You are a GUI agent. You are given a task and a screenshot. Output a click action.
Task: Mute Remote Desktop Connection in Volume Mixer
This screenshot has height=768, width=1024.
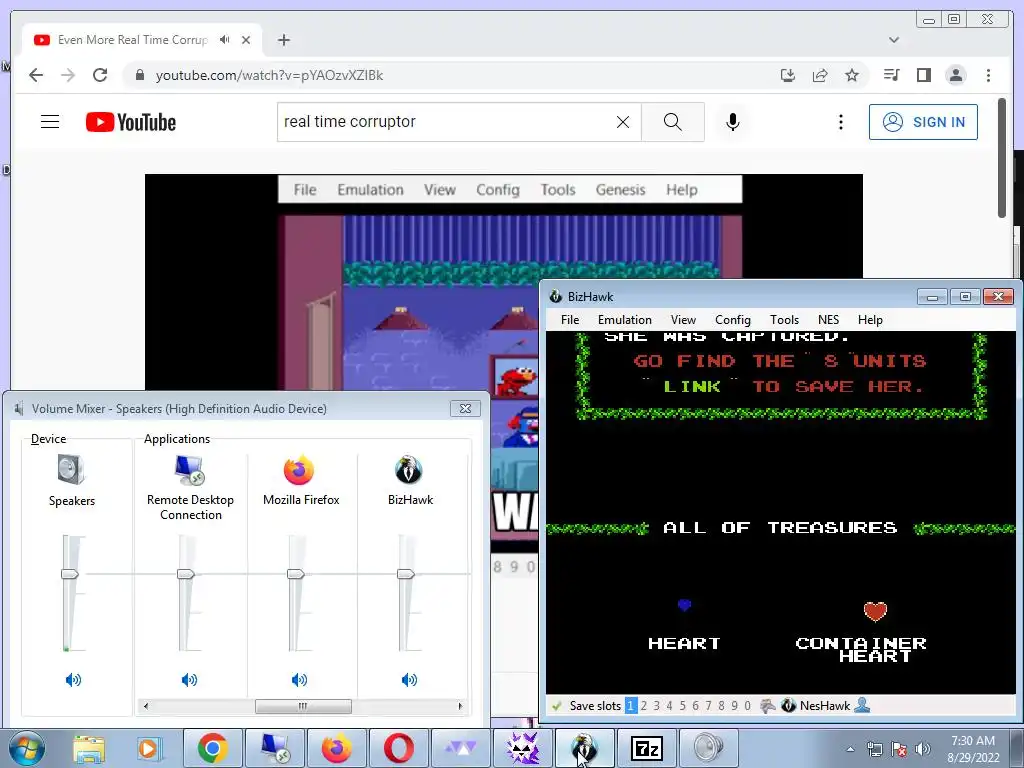189,680
